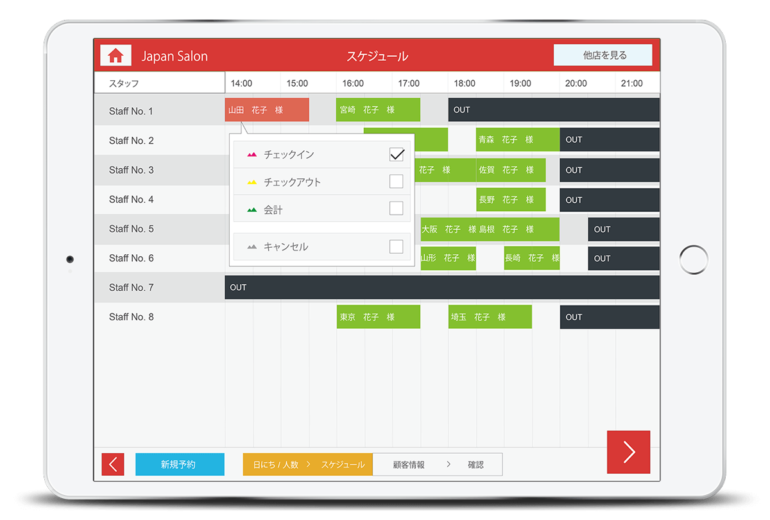Image resolution: width=770 pixels, height=520 pixels.
Task: Tap the blue 新規予約 button
Action: pos(179,465)
